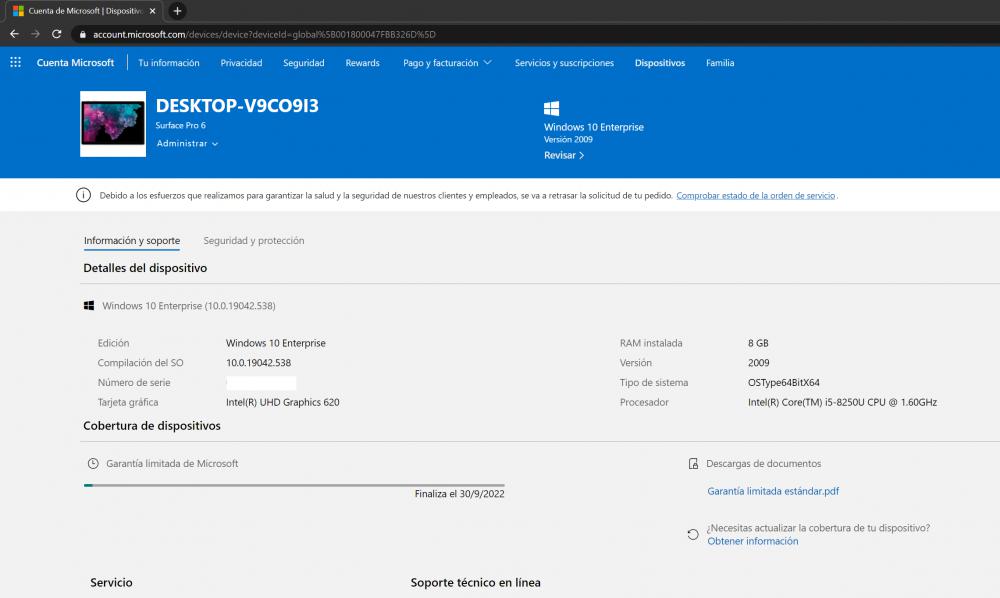Click the refresh icon beside coverage update question
Viewport: 1000px width, 598px height.
[x=693, y=534]
